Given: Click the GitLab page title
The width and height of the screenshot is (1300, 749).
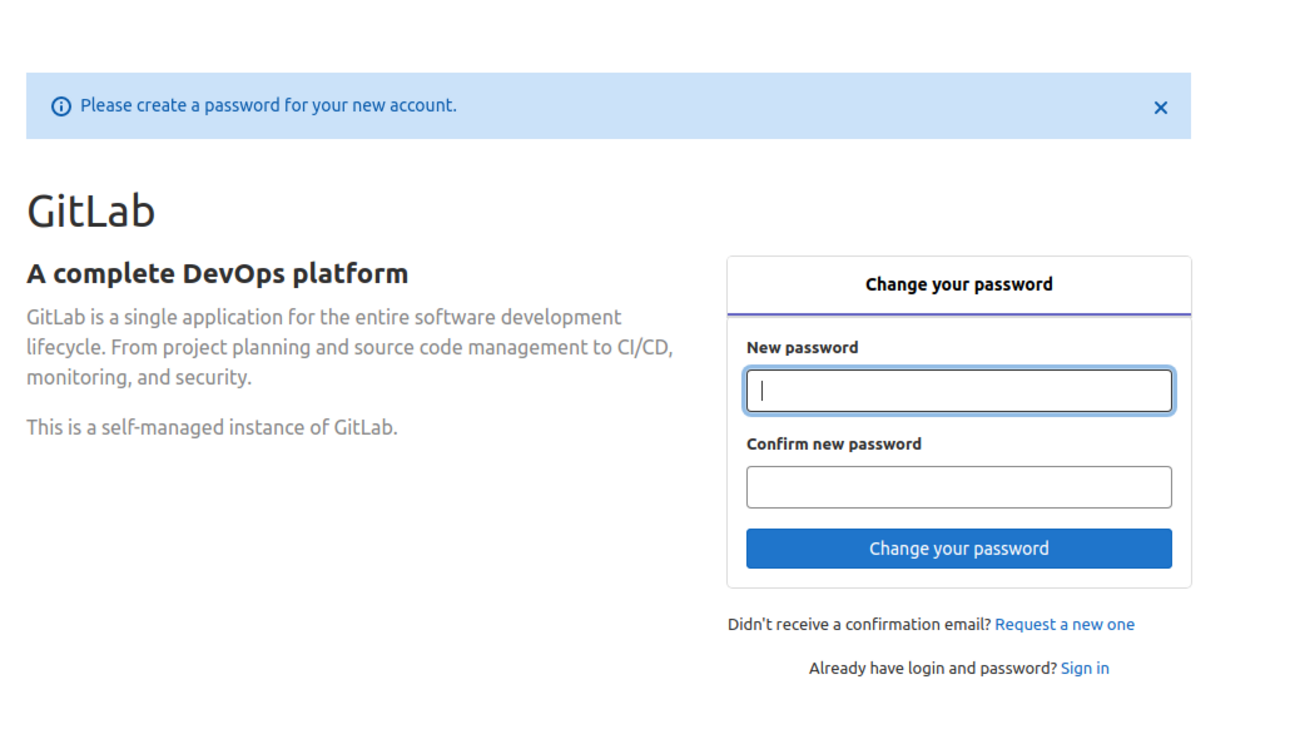Looking at the screenshot, I should coord(91,211).
